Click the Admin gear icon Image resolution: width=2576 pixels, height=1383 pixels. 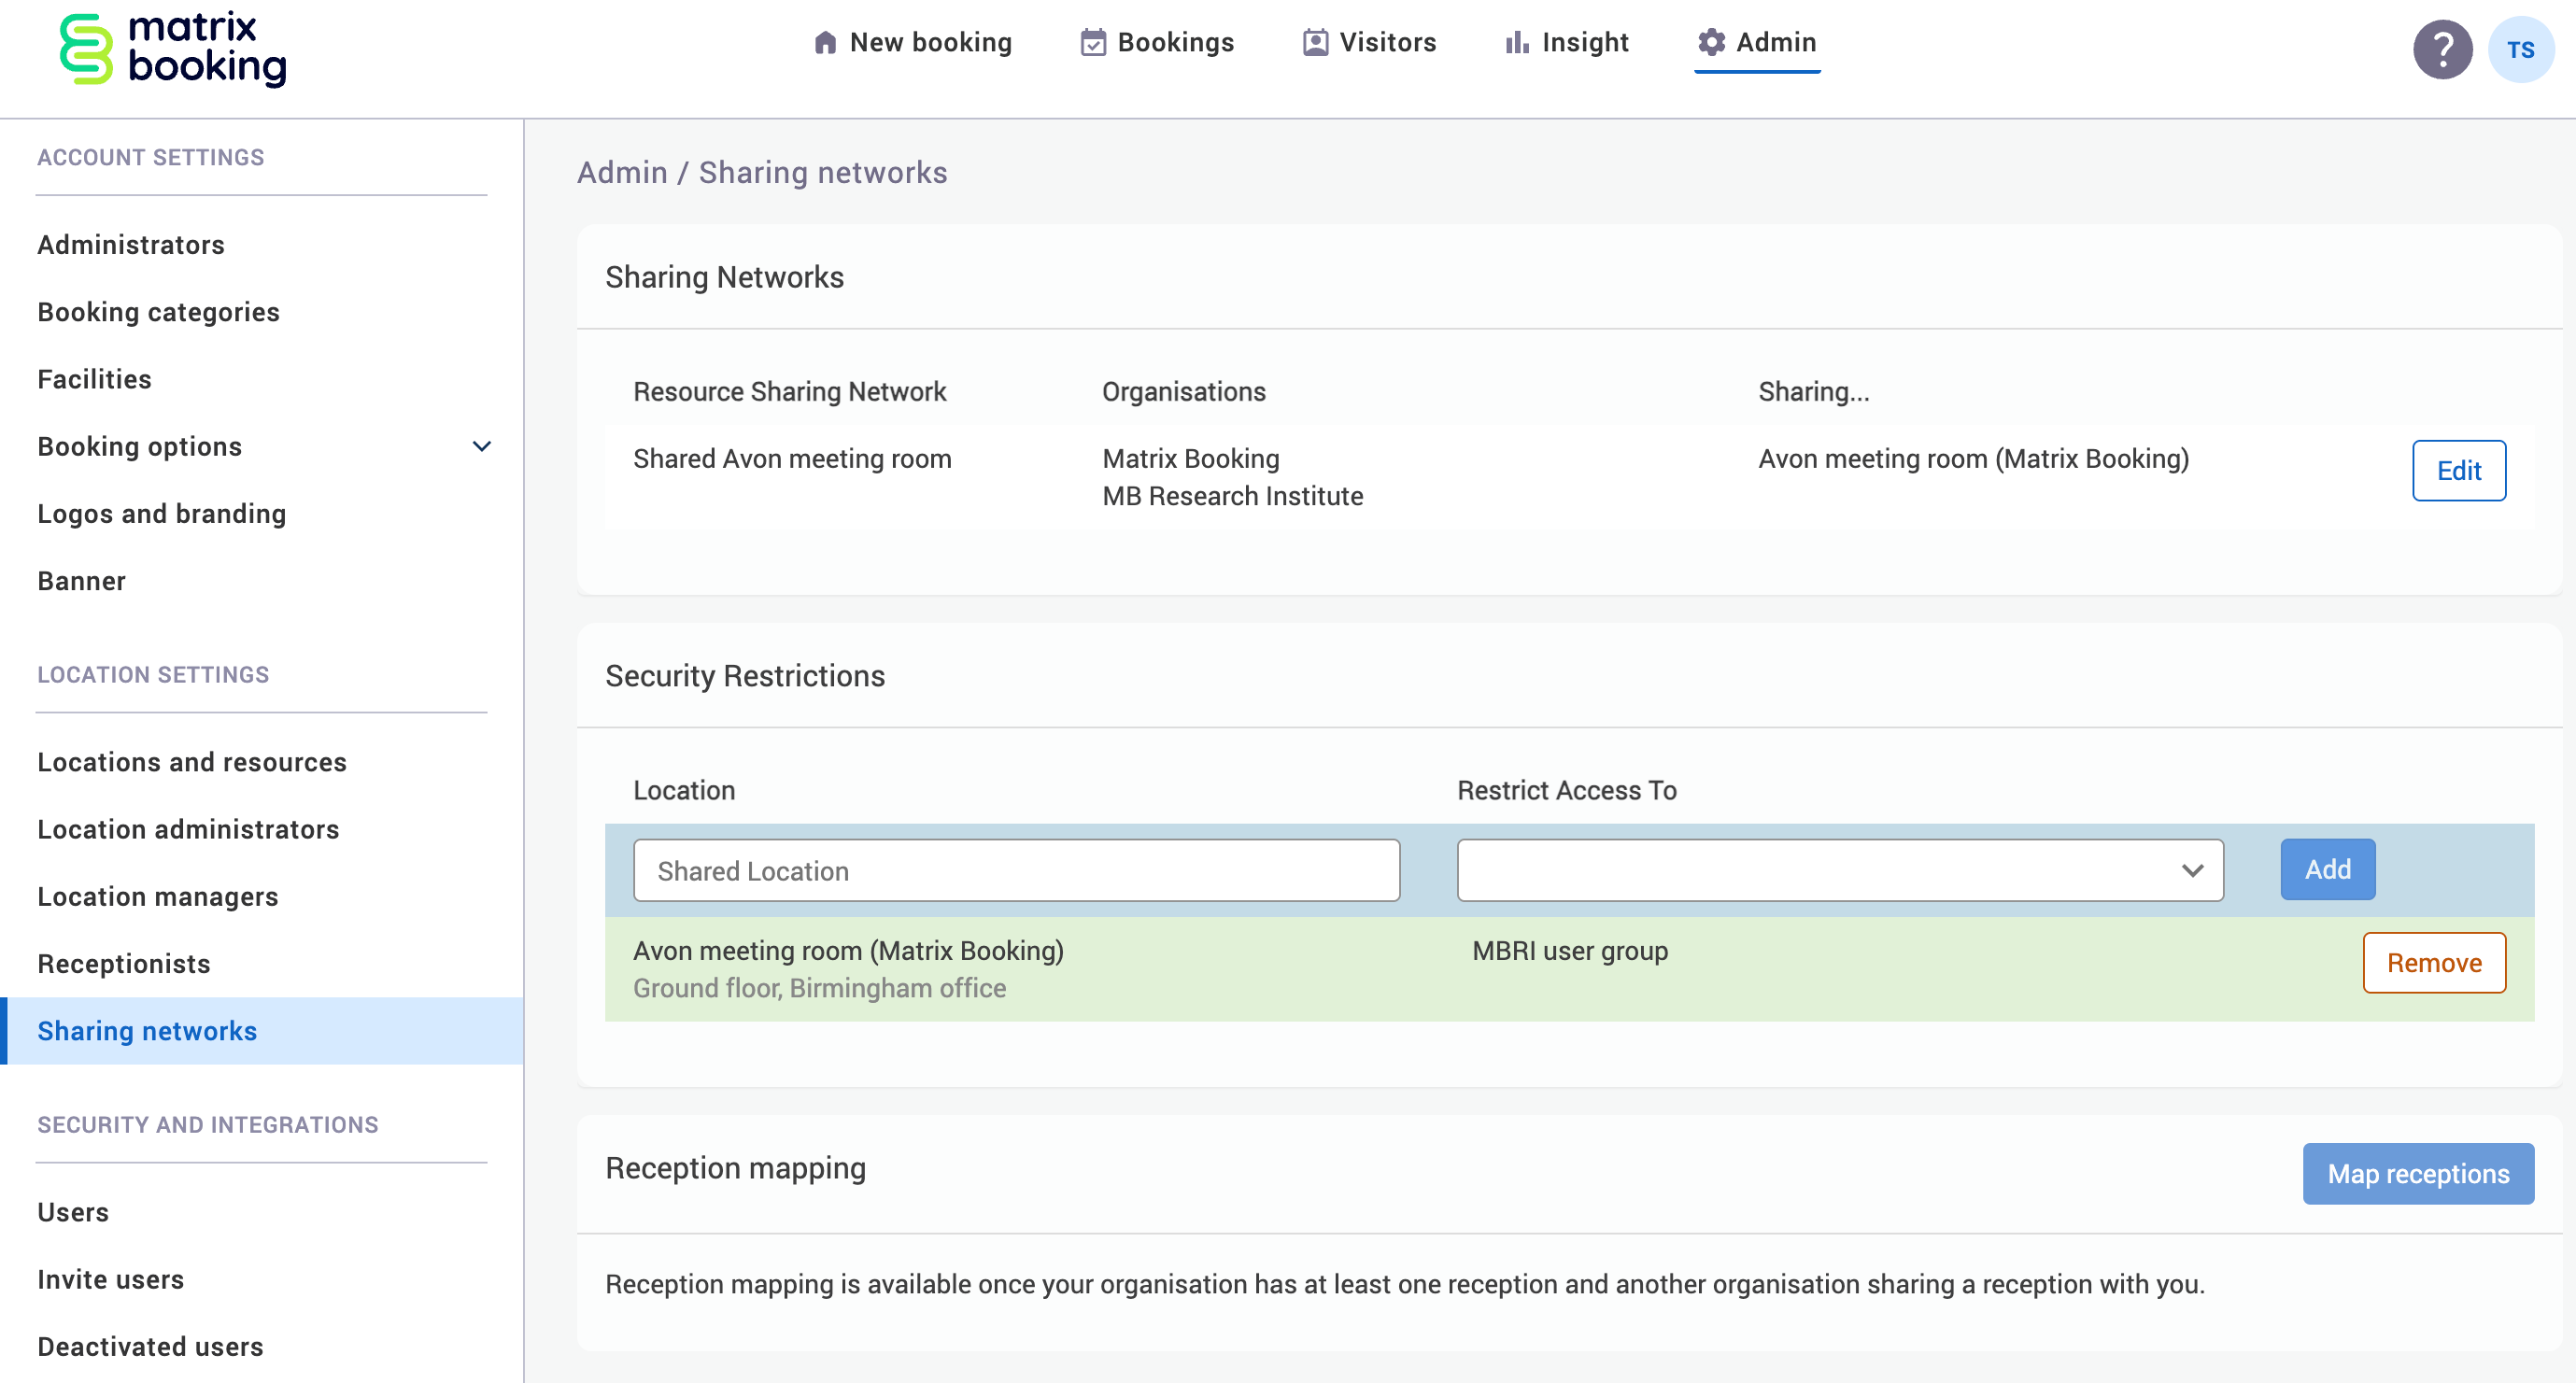(1712, 43)
